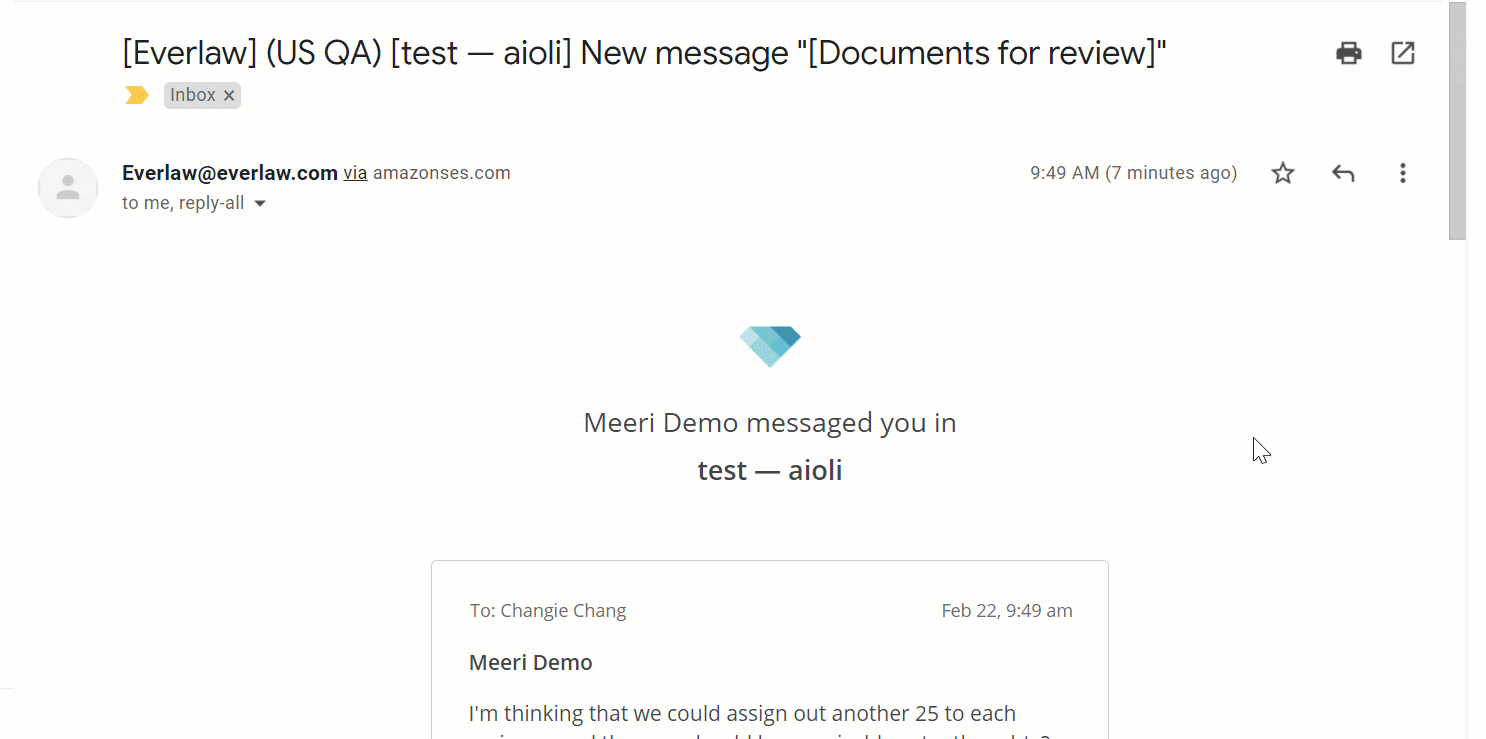This screenshot has height=739, width=1486.
Task: Click the vertical scrollbar thumb
Action: pyautogui.click(x=1457, y=120)
